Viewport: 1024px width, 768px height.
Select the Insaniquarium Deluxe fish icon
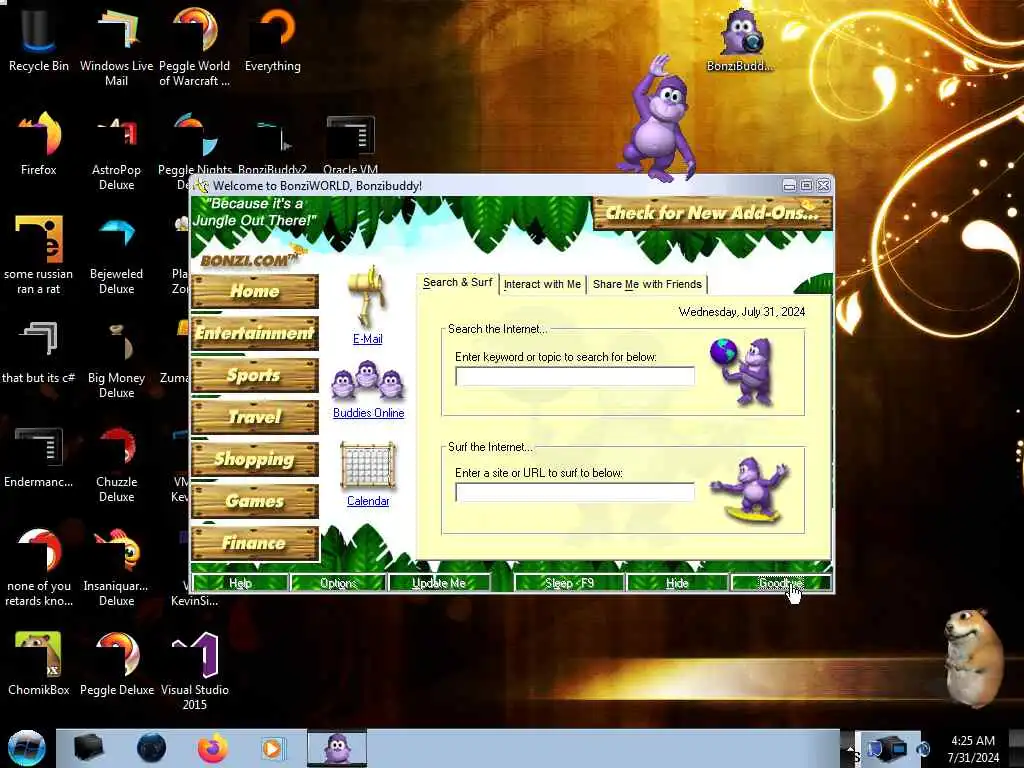tap(116, 567)
